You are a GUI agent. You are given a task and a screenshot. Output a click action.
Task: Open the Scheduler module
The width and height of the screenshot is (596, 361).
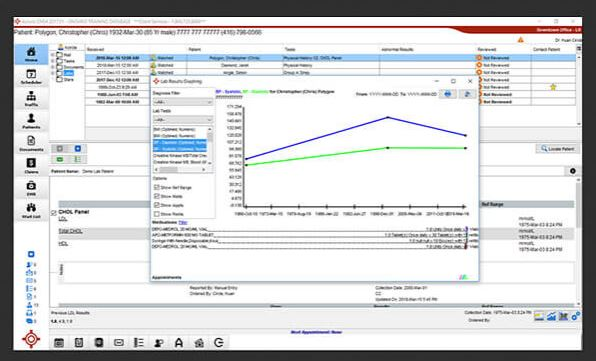pos(31,77)
